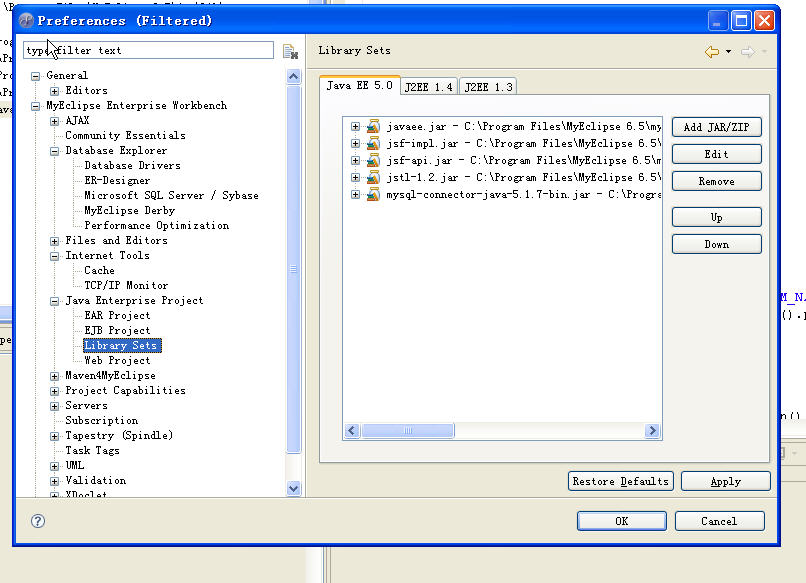The height and width of the screenshot is (583, 806).
Task: Switch to the J2EE 1.3 tab
Action: click(x=488, y=87)
